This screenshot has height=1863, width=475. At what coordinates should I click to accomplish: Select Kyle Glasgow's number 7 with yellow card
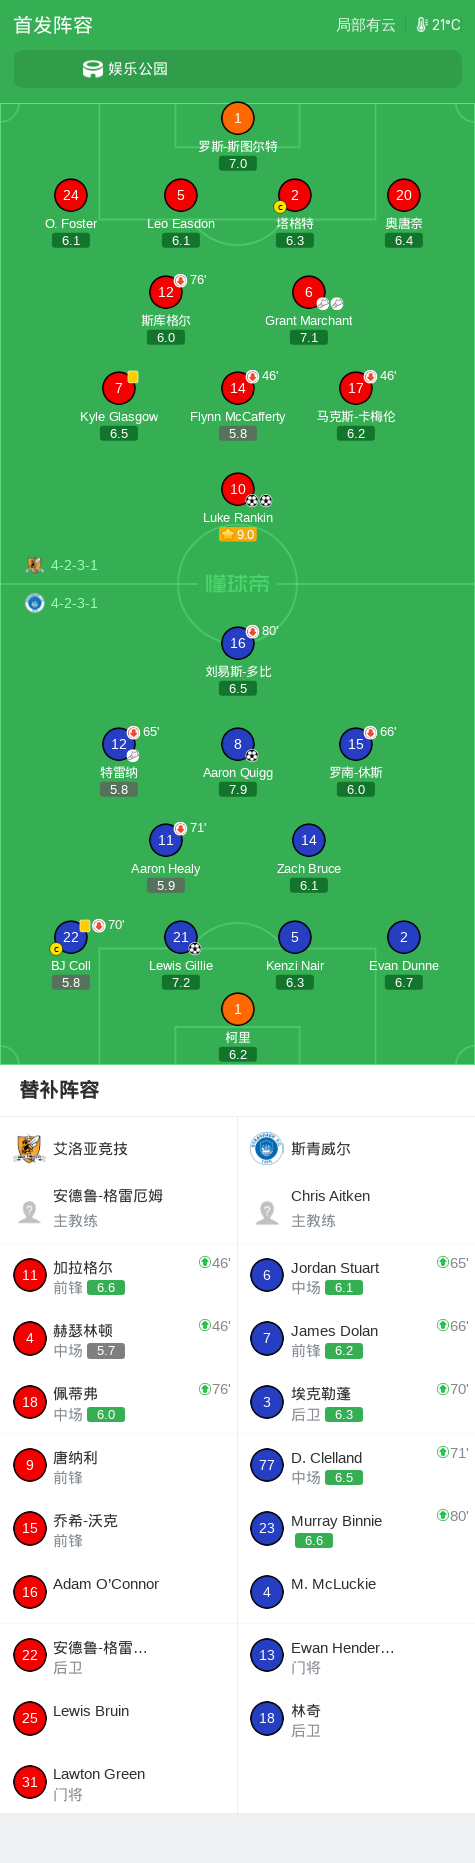tap(119, 388)
